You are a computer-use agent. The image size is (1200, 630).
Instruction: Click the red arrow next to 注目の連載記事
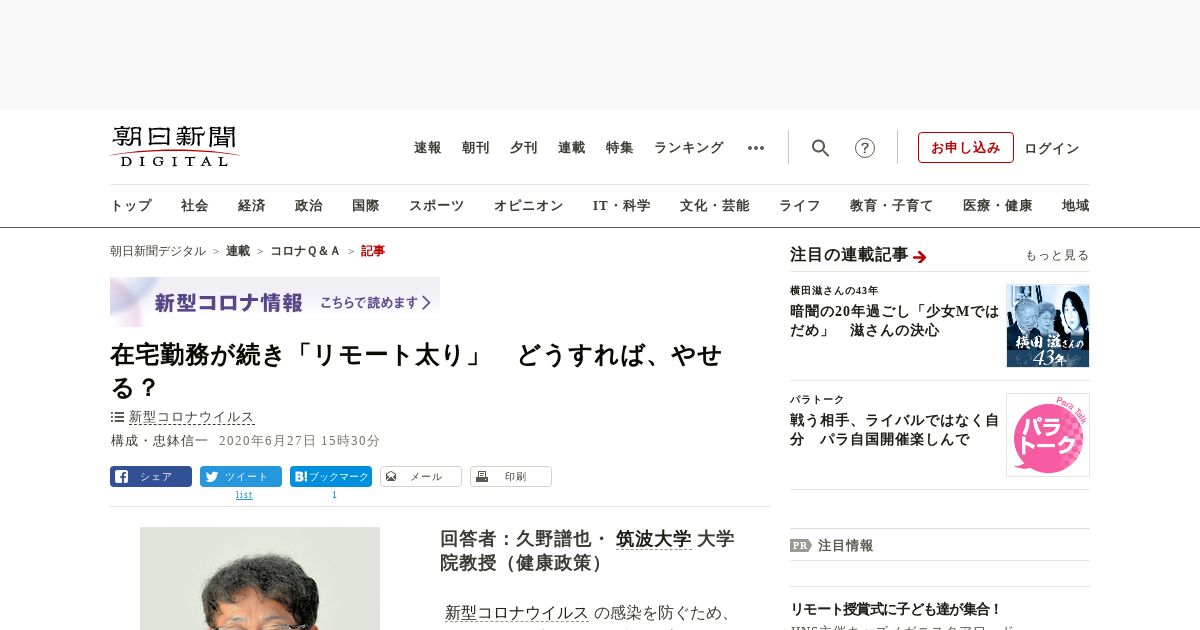[x=920, y=257]
